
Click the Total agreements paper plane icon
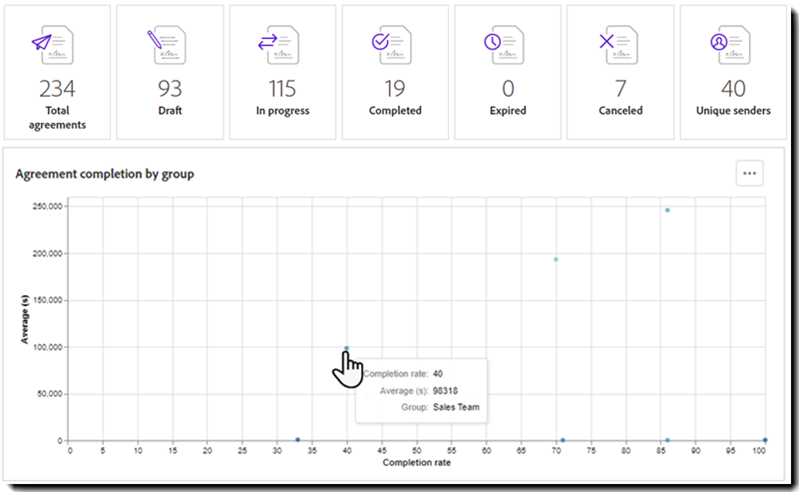(55, 43)
